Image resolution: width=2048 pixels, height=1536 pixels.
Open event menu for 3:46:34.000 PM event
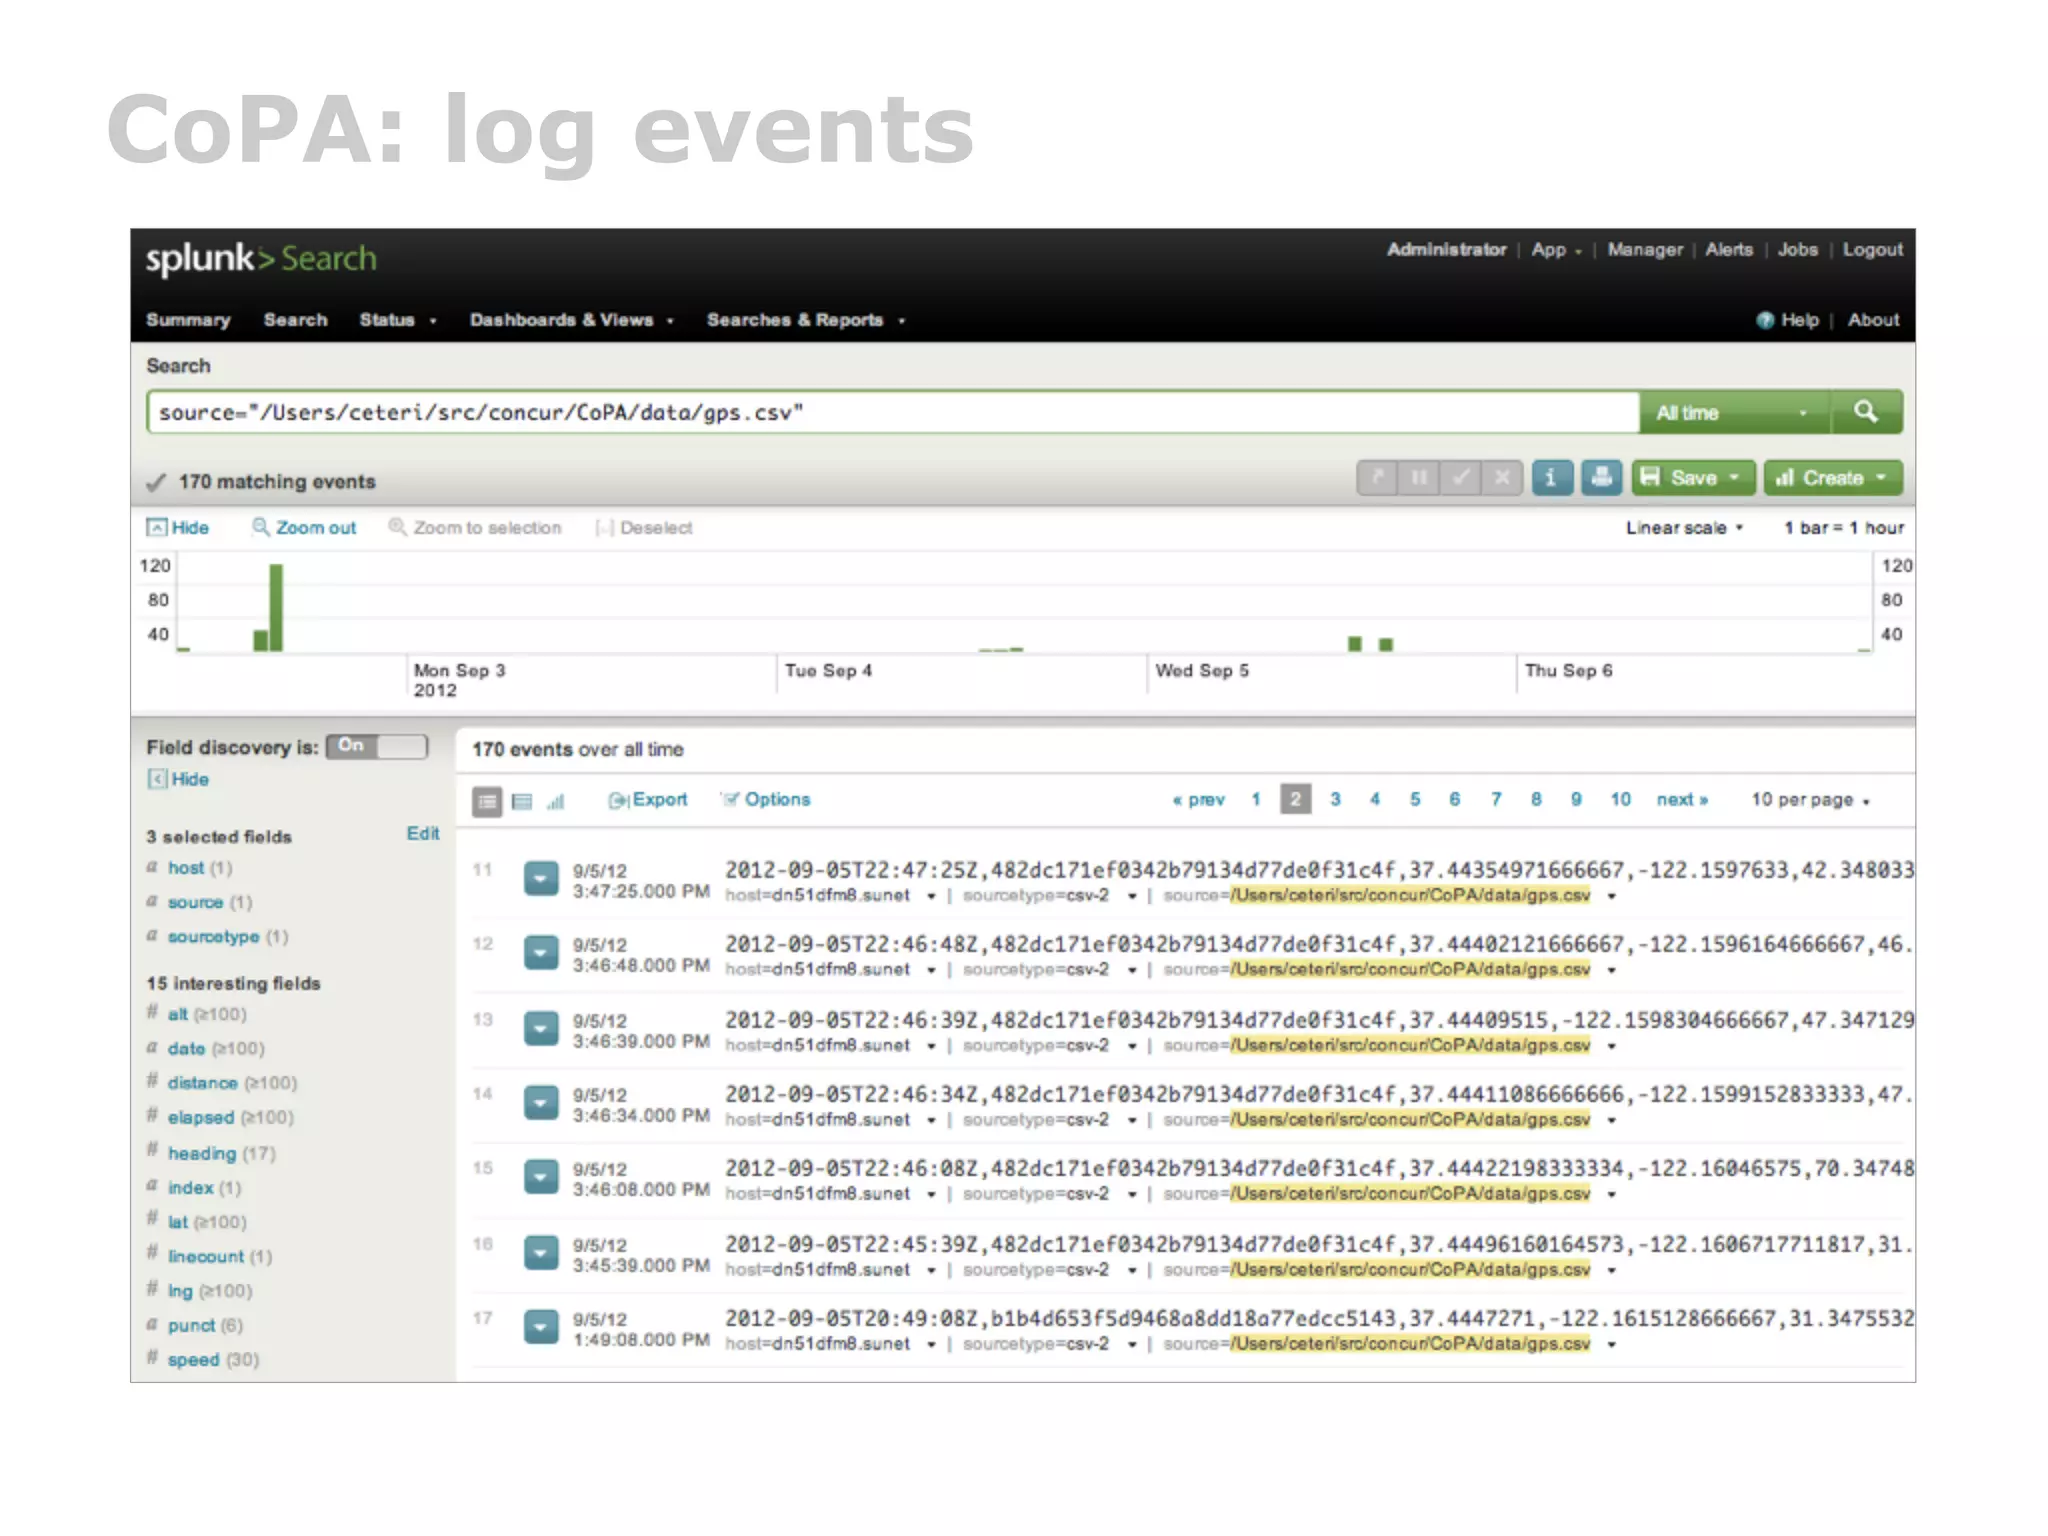click(x=541, y=1103)
